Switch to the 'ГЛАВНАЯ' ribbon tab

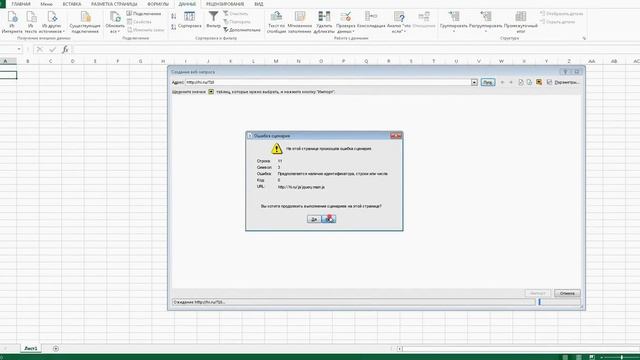coord(21,4)
